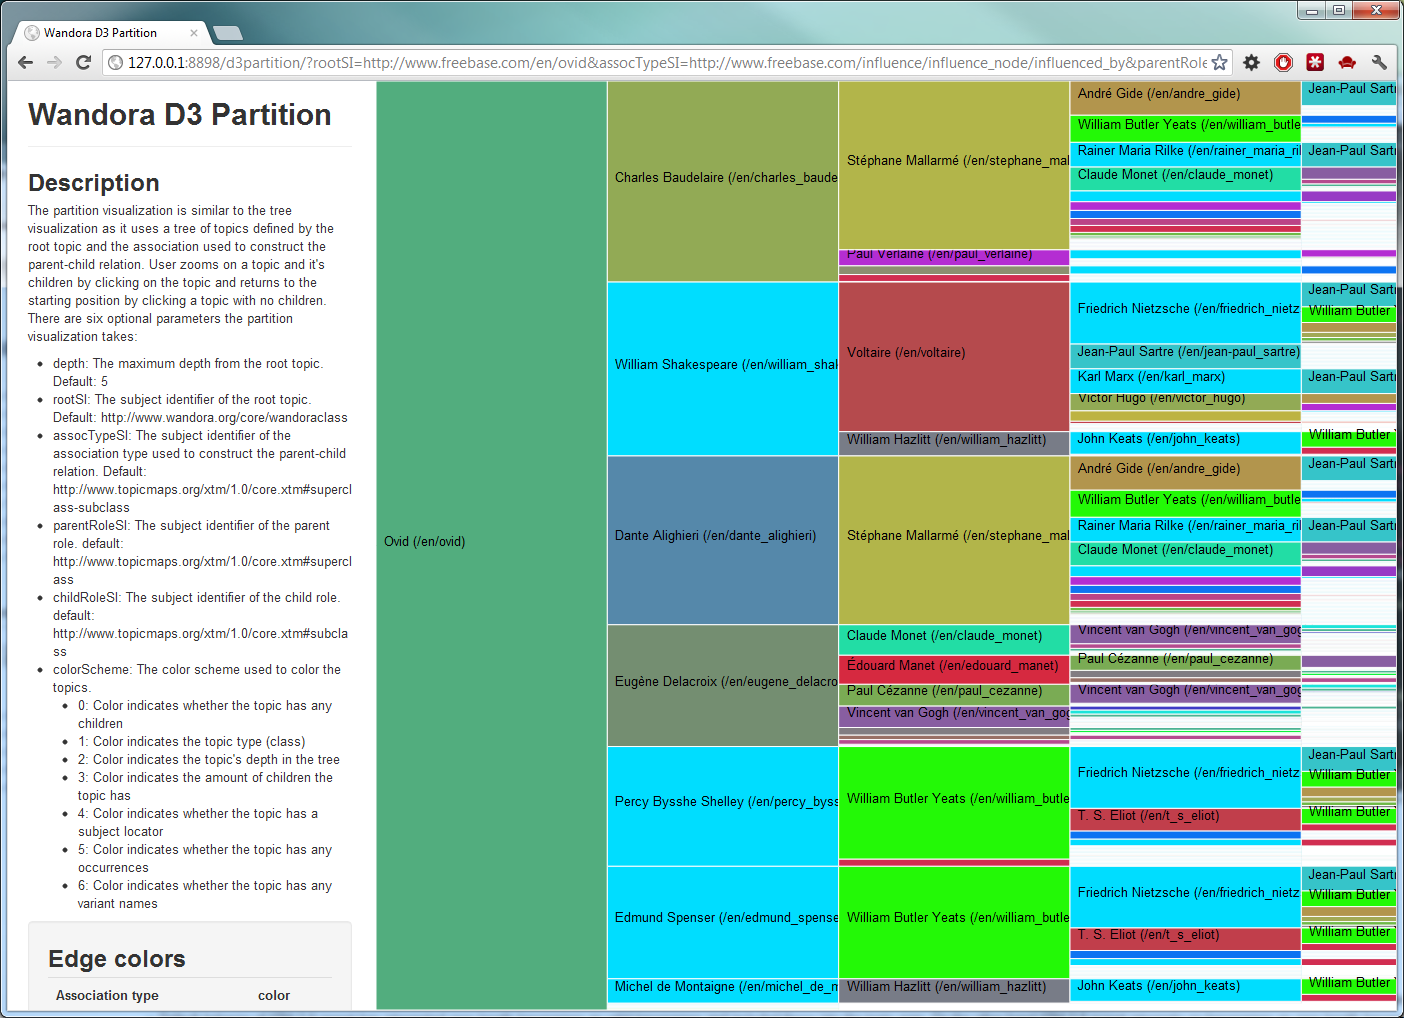Viewport: 1404px width, 1018px height.
Task: Click the Charles Baudelaire partition block
Action: [x=722, y=177]
